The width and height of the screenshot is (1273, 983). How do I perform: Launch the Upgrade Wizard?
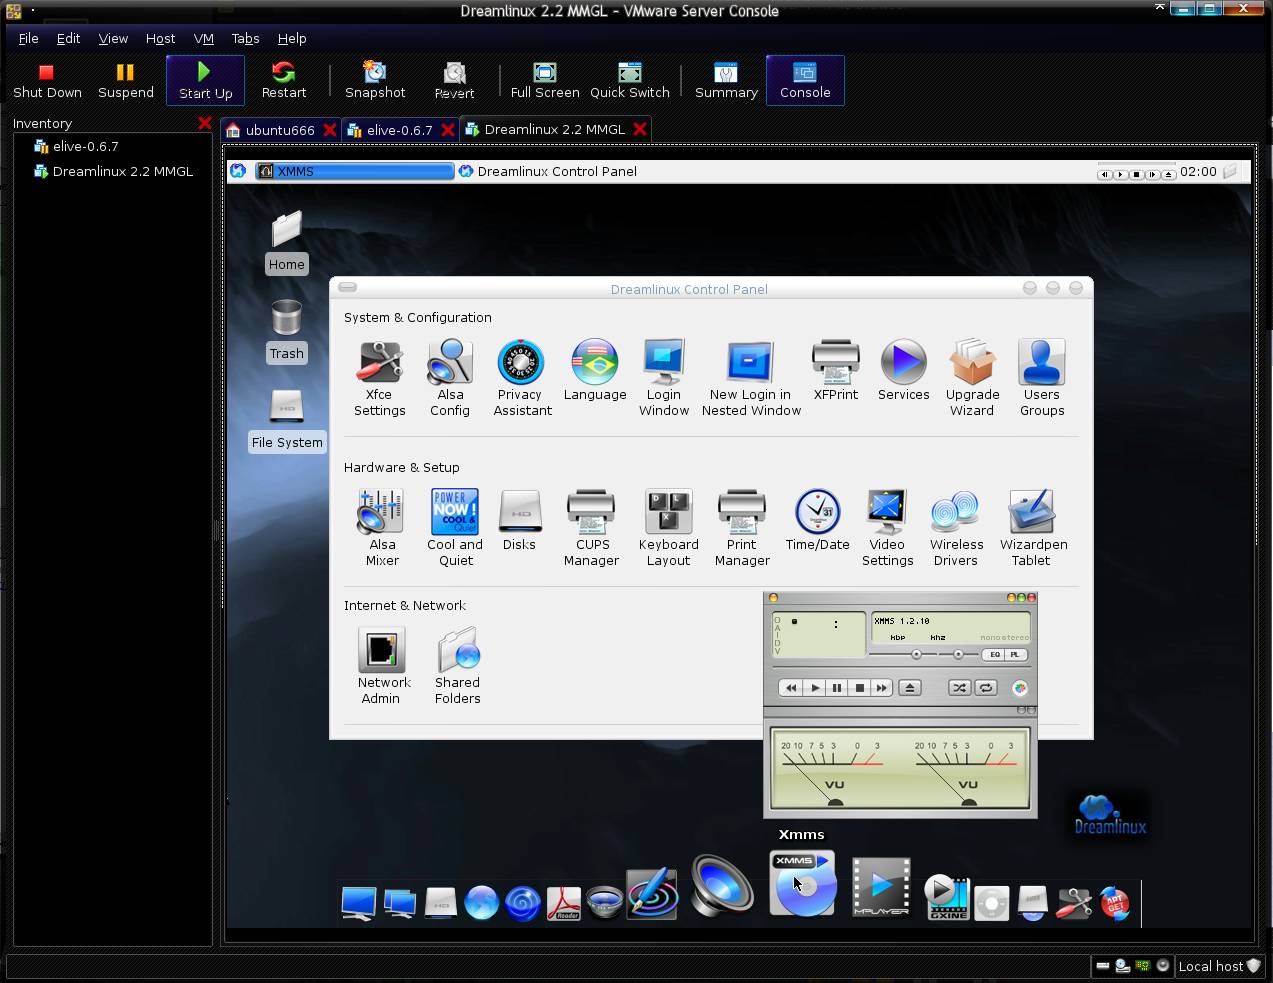coord(972,378)
